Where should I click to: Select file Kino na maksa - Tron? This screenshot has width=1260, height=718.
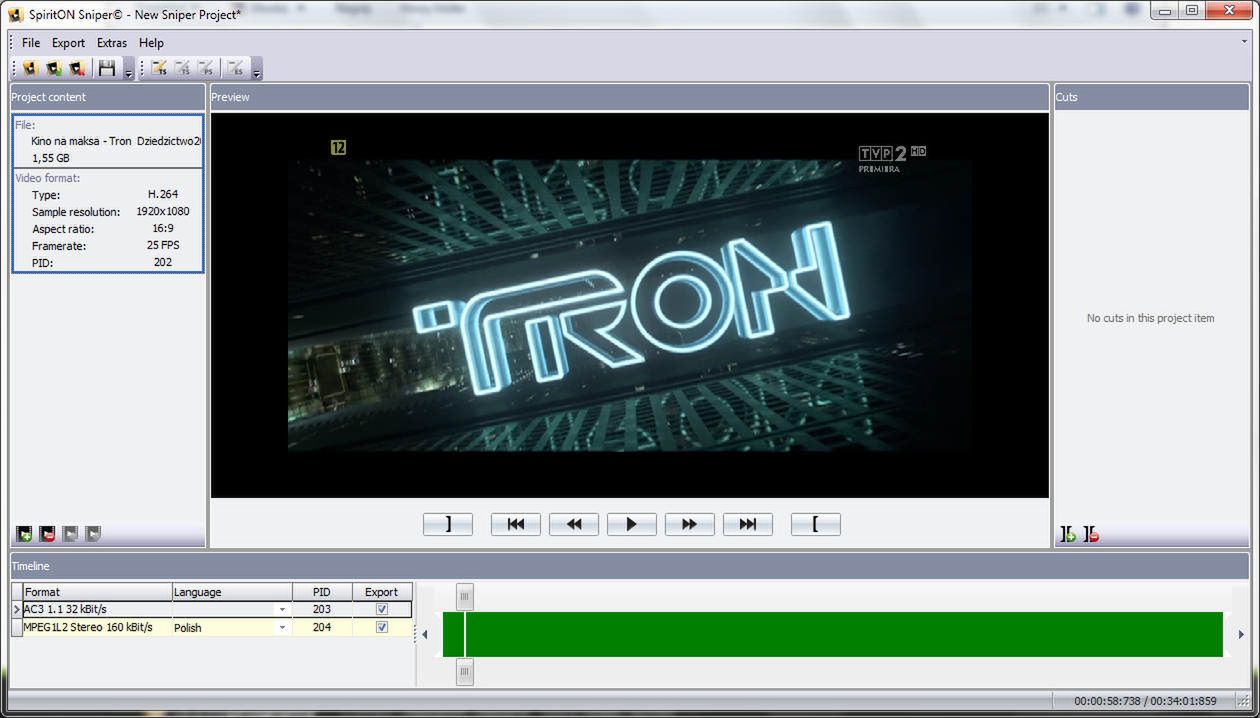[115, 141]
